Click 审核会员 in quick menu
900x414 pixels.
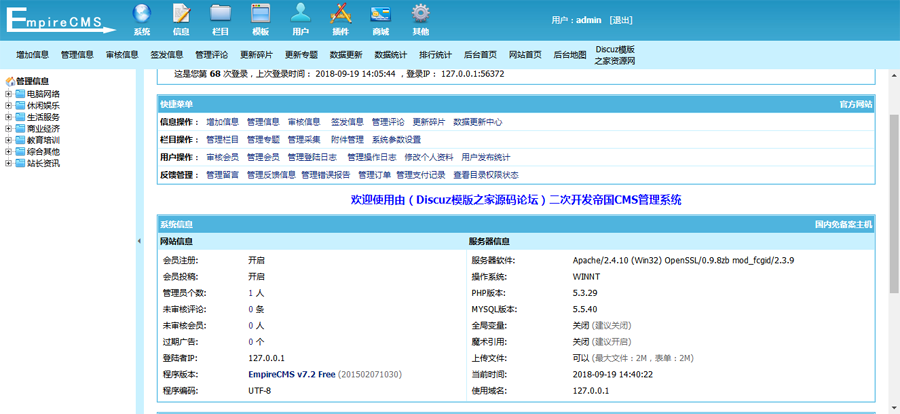coord(222,157)
